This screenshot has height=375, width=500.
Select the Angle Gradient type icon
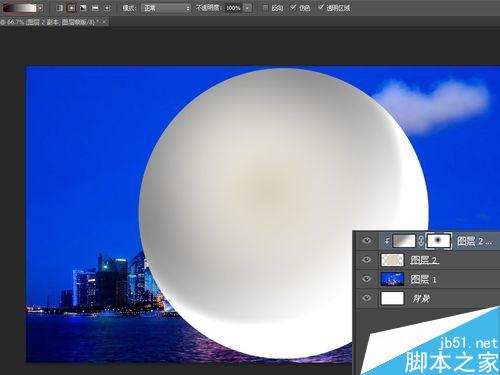83,8
